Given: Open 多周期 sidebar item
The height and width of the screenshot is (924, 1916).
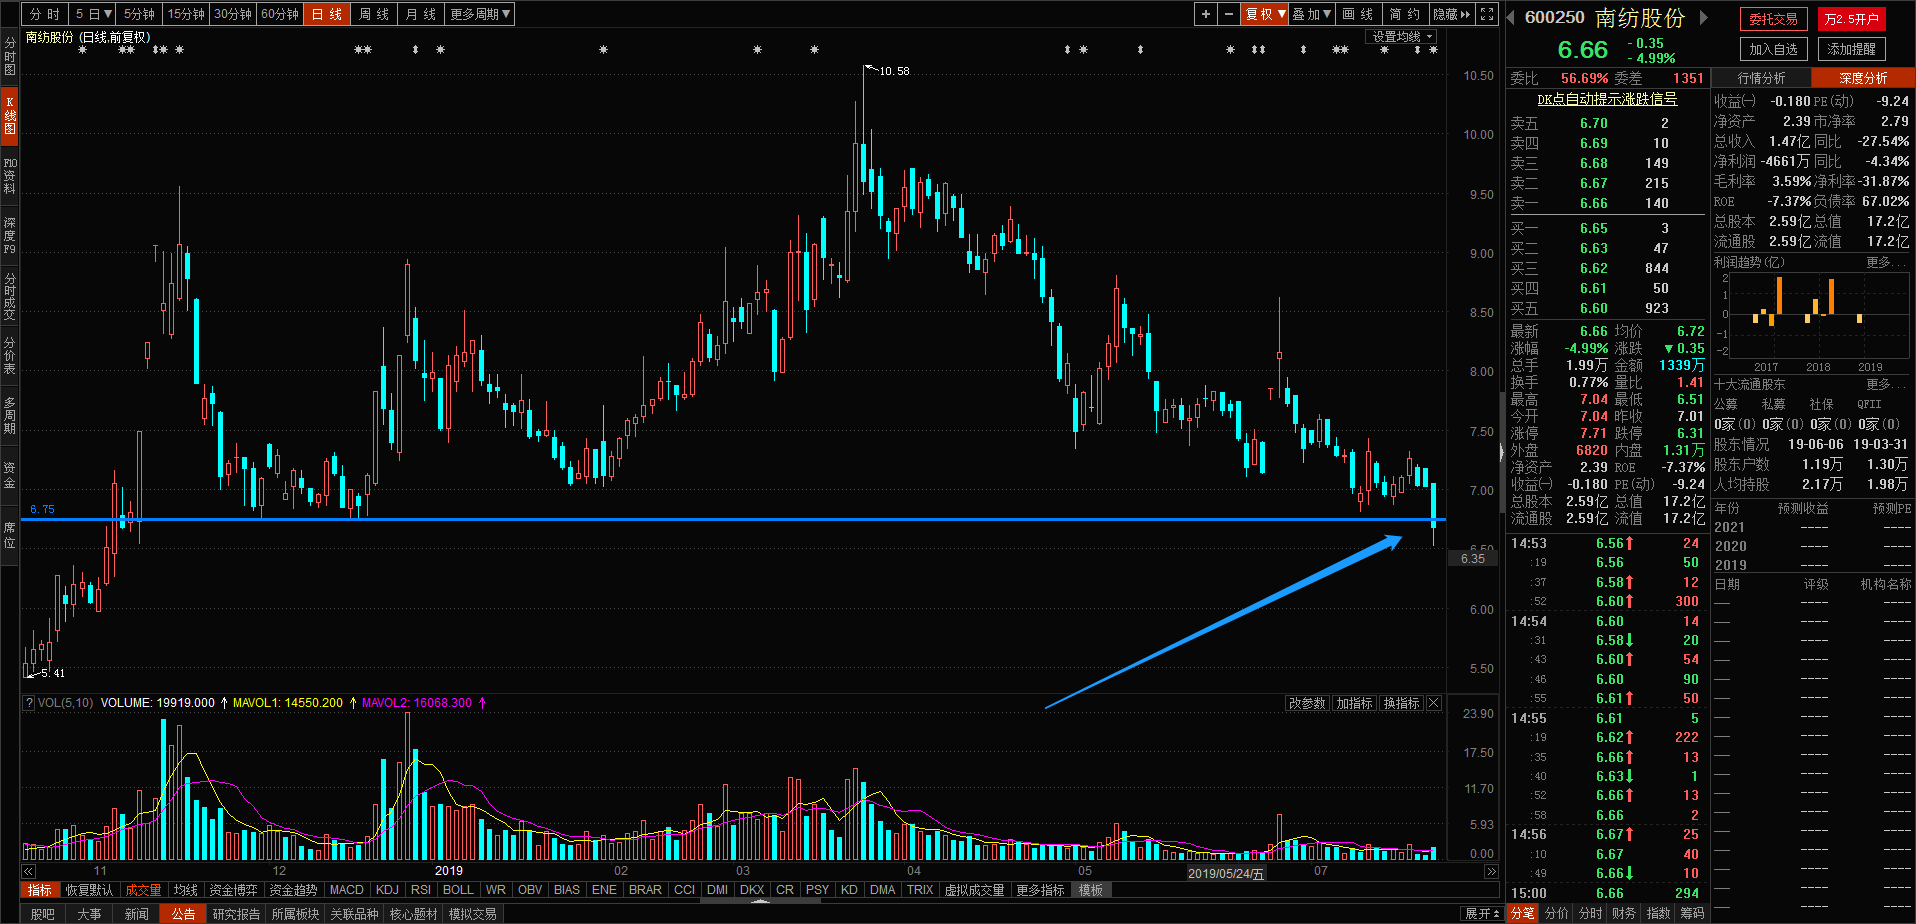Looking at the screenshot, I should pos(9,414).
